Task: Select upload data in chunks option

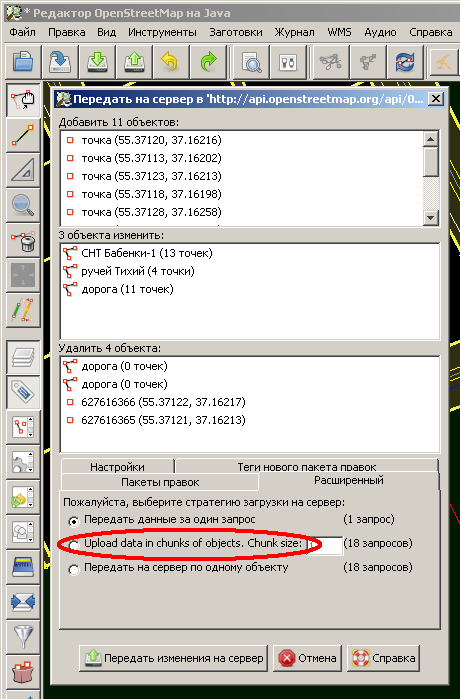Action: click(74, 545)
